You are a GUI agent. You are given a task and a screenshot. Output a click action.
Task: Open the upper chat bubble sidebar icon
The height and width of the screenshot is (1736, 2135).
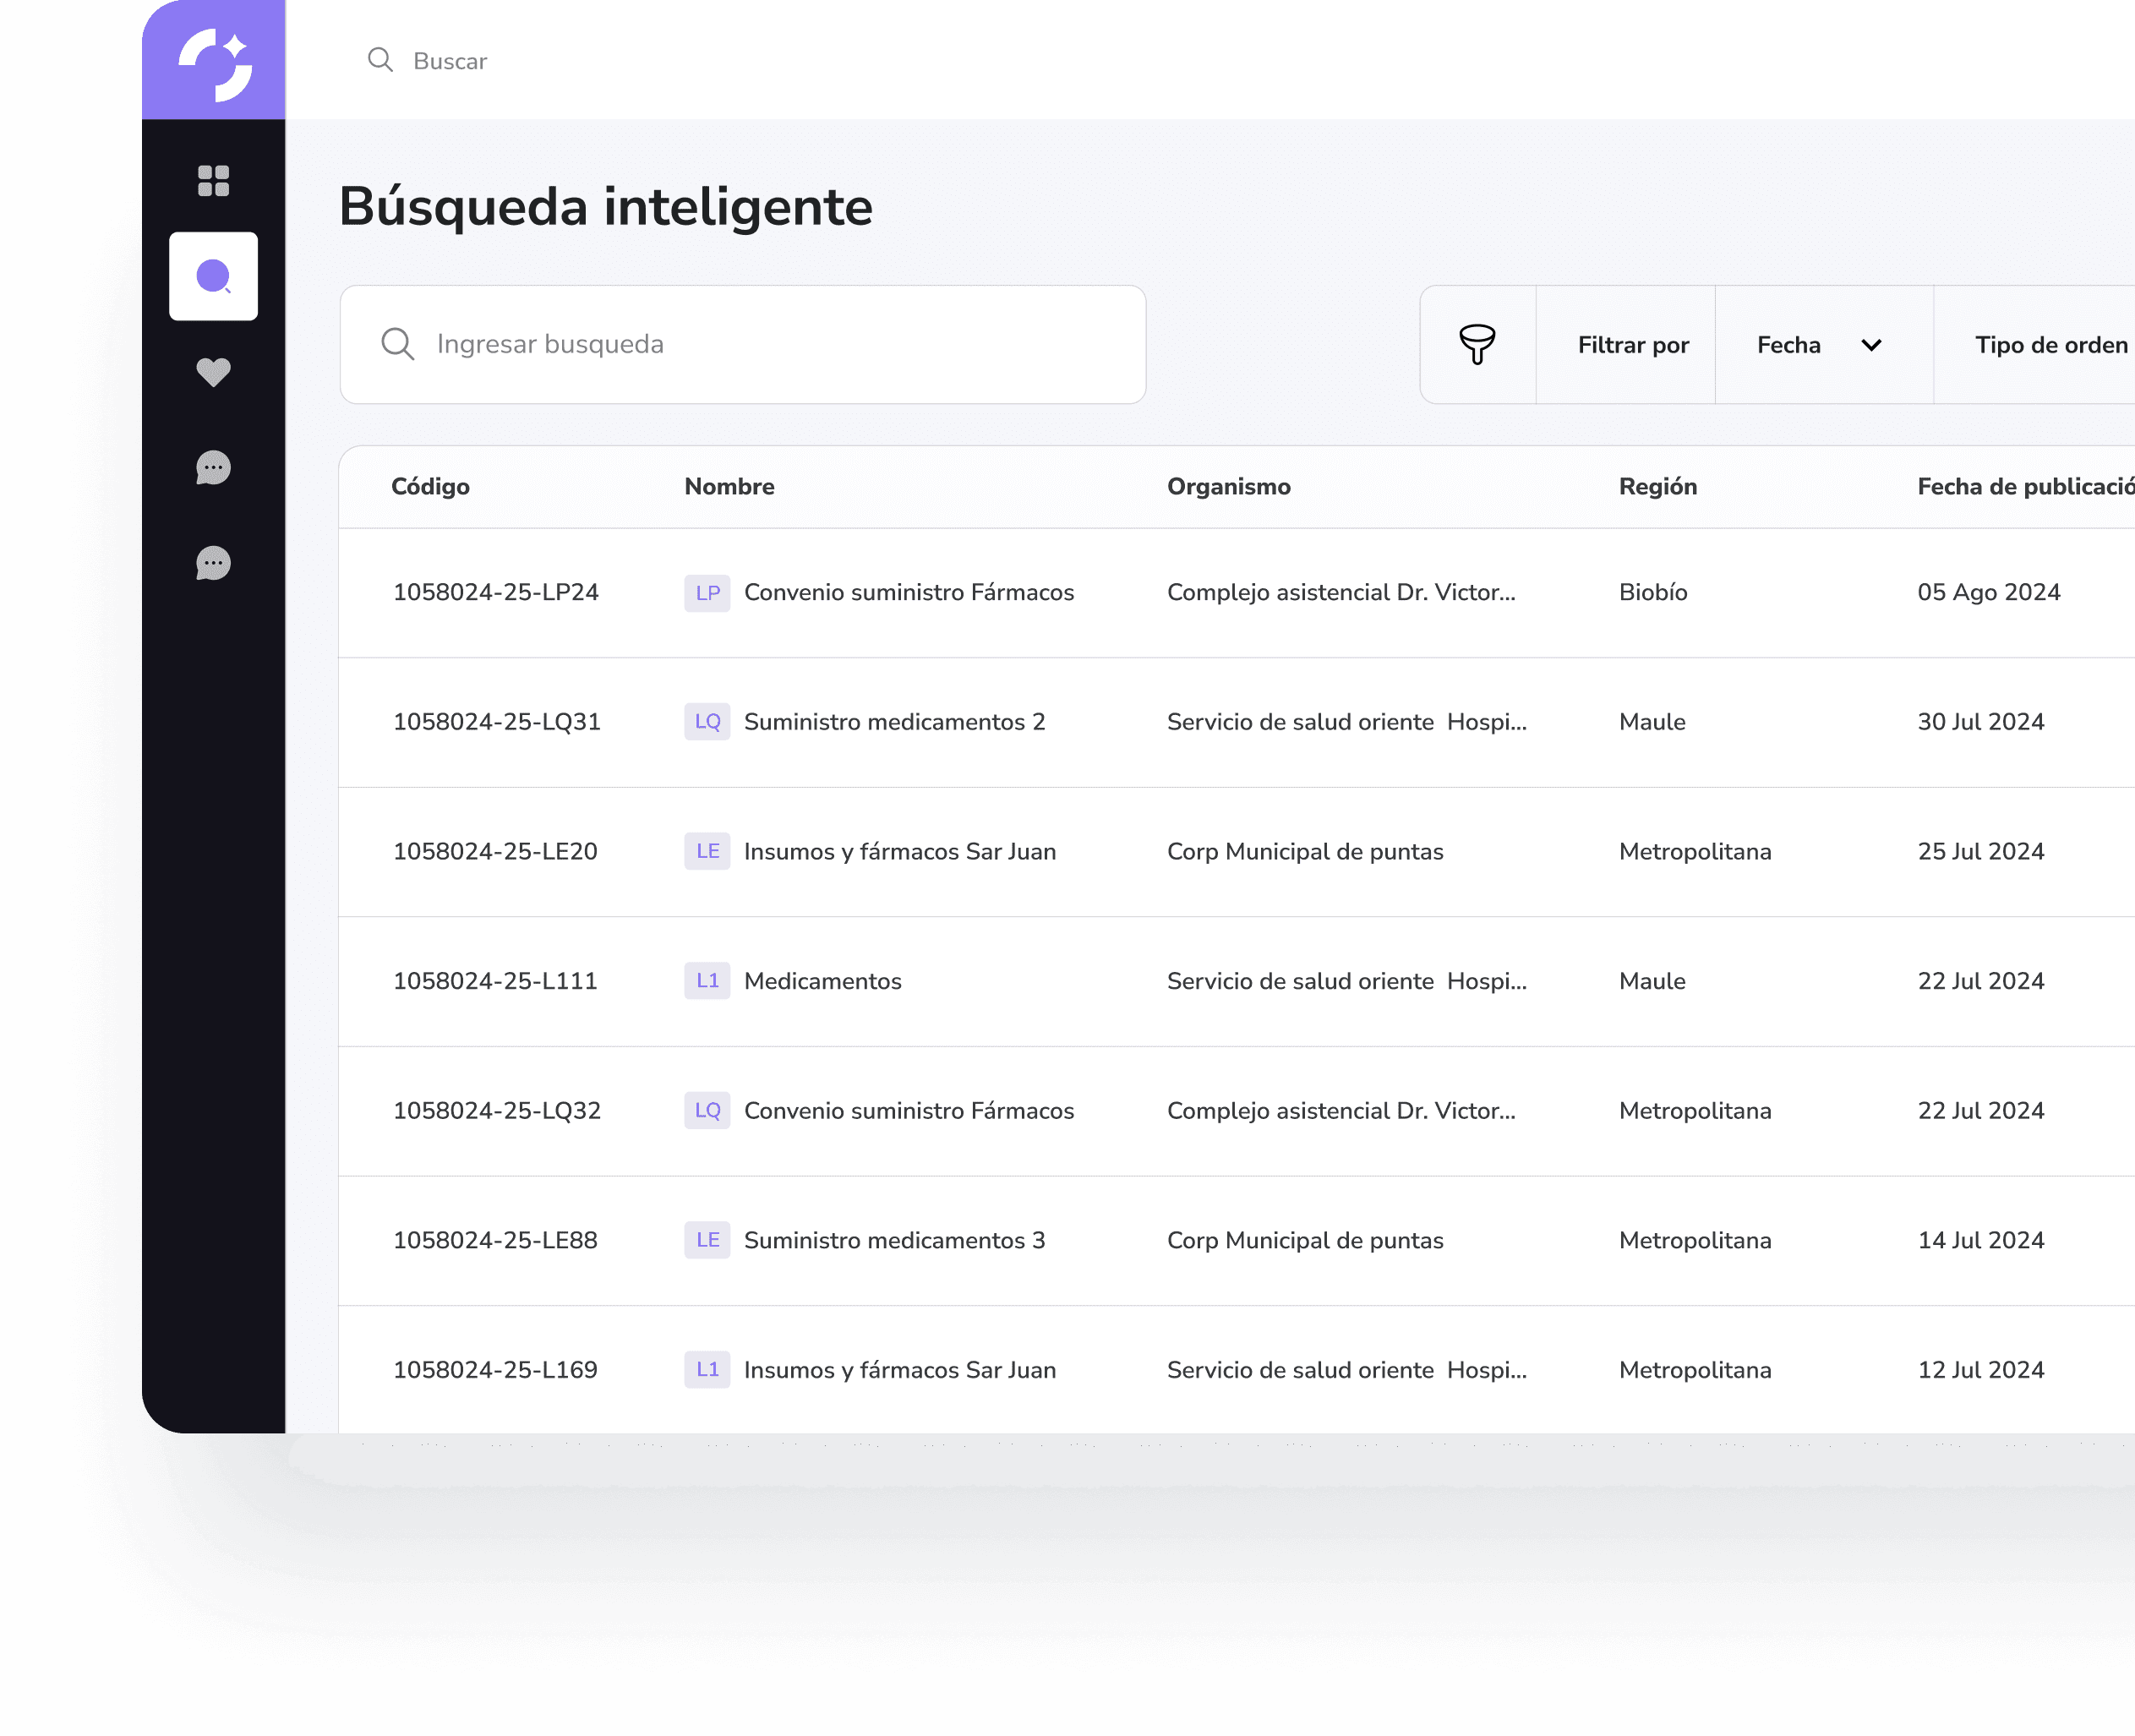pos(213,468)
